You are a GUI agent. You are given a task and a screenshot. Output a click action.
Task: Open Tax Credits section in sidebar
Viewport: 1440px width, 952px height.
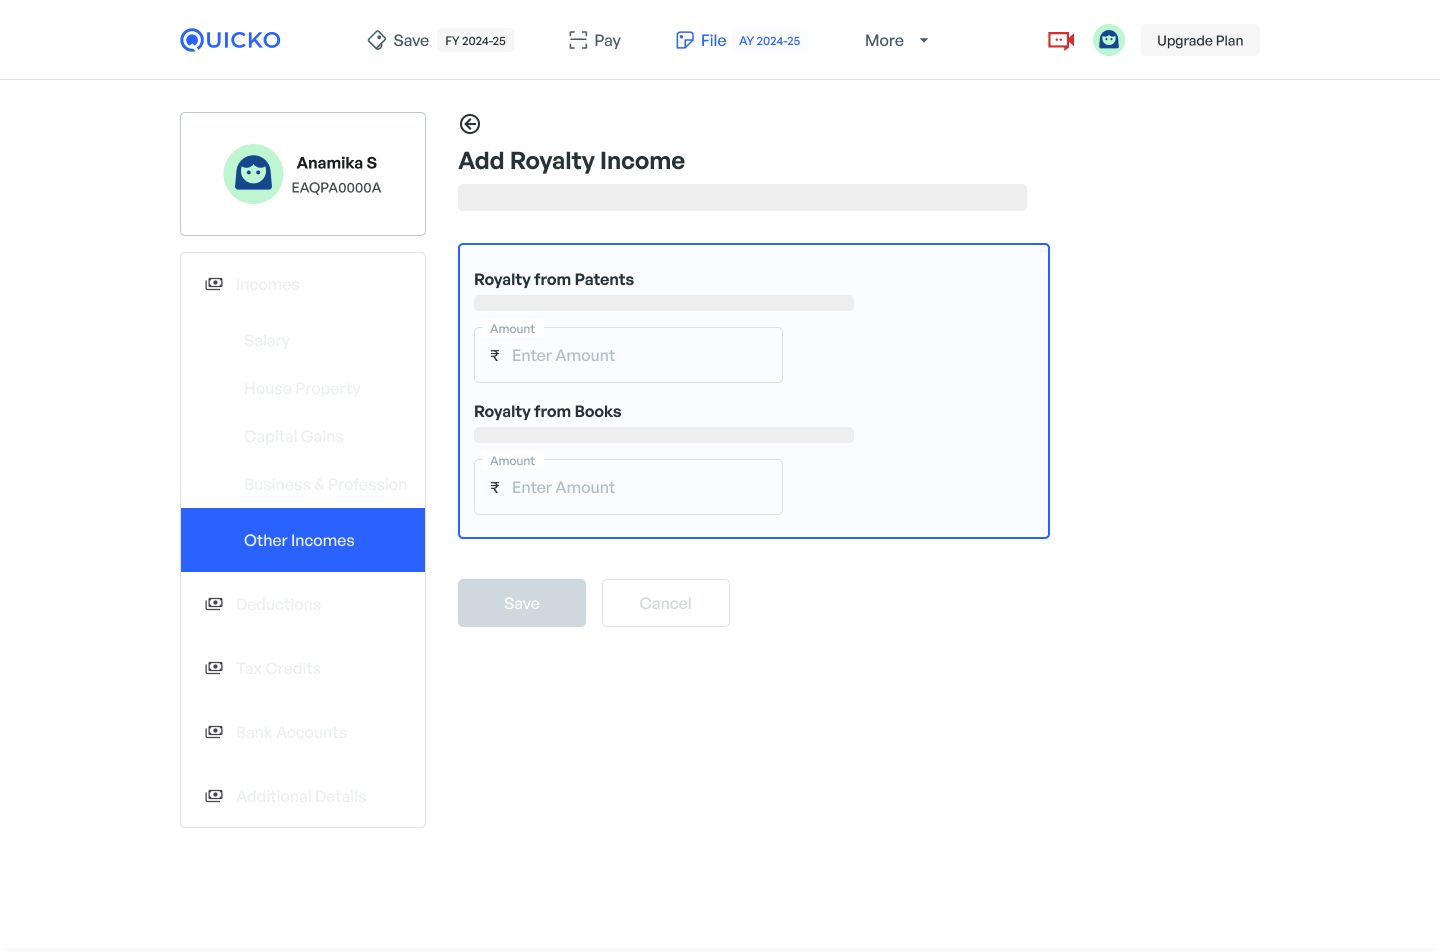278,668
